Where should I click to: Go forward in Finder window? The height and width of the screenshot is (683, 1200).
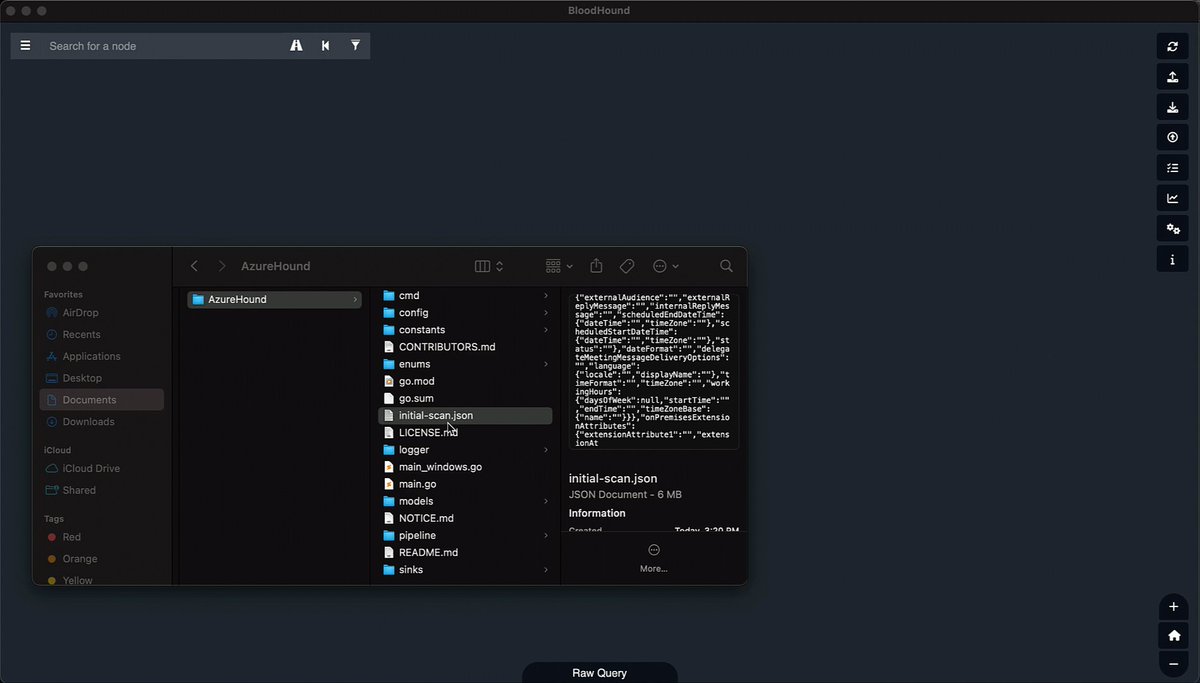tap(222, 266)
